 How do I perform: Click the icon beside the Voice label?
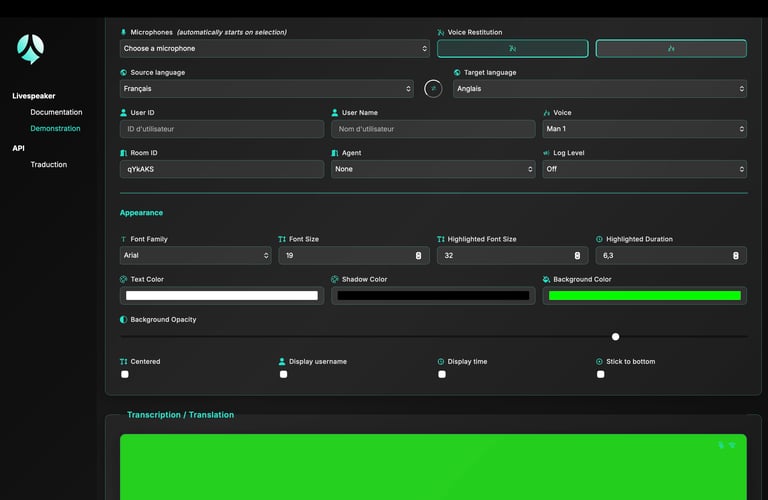547,113
